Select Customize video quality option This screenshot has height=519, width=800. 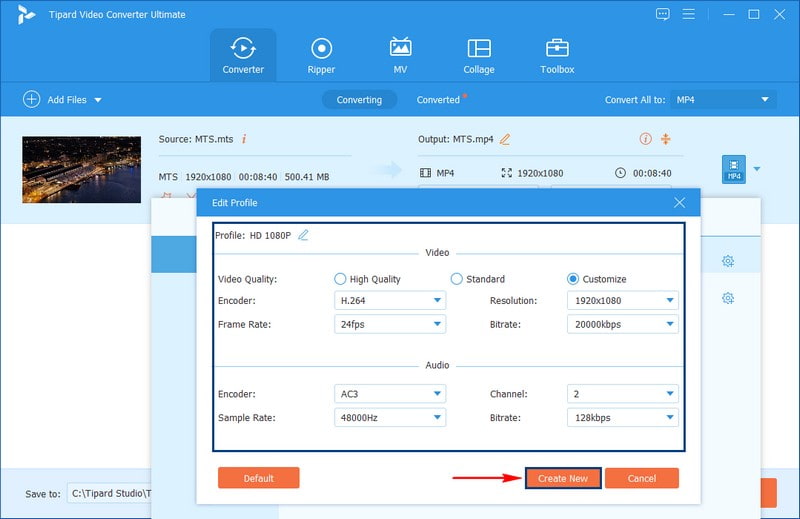(x=572, y=279)
